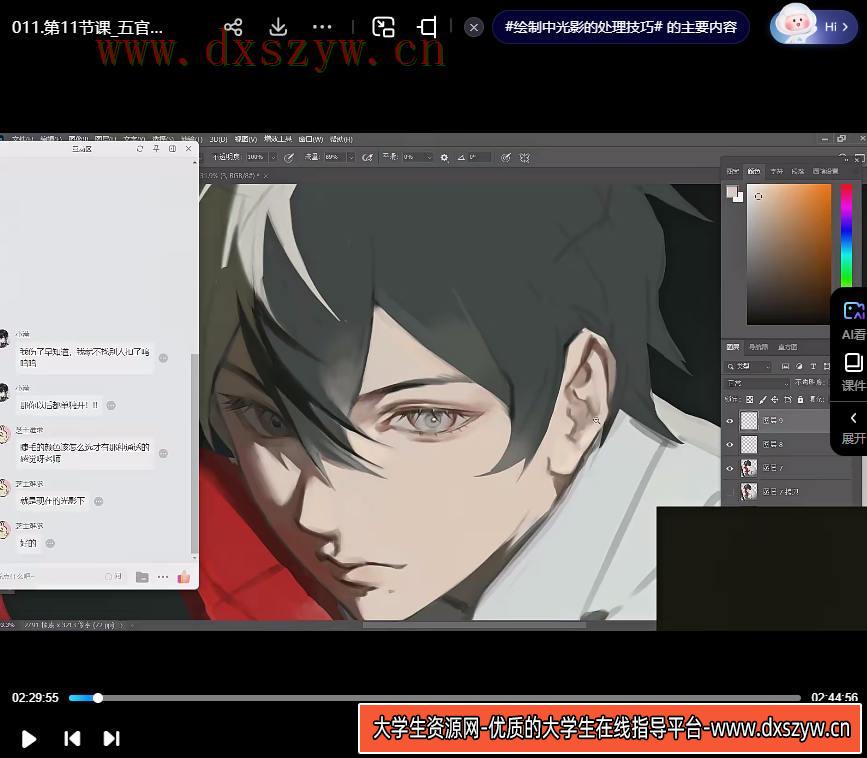867x758 pixels.
Task: Open the Photoshop 3D(D) menu
Action: [218, 139]
